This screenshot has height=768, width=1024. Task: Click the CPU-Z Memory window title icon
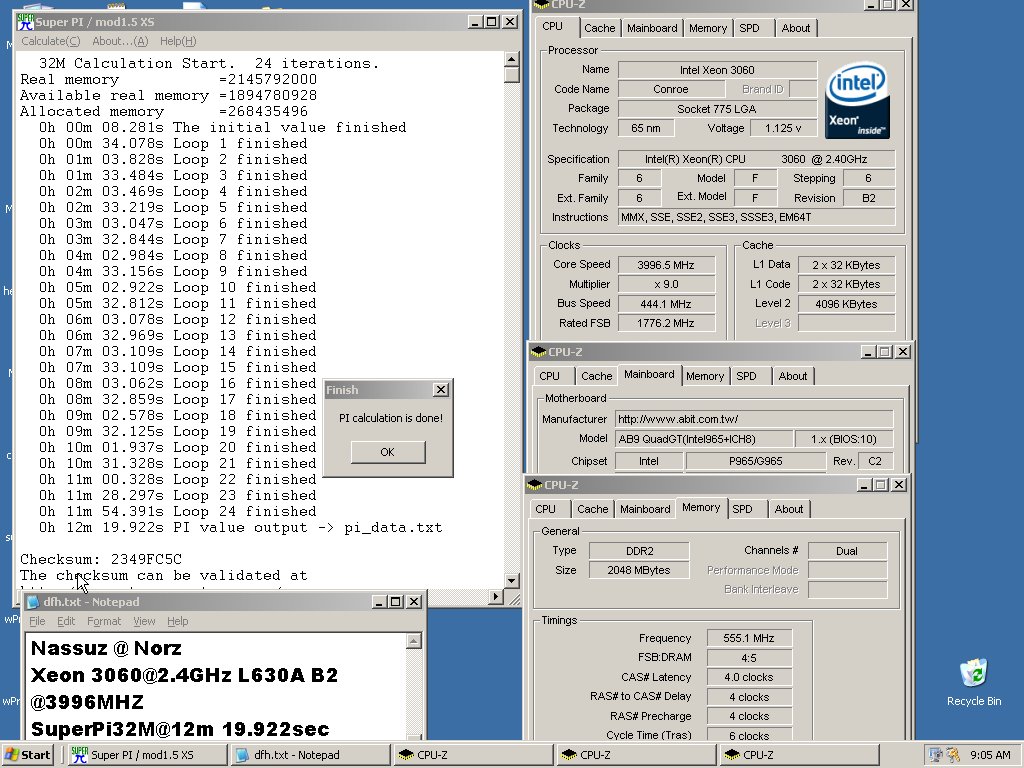pos(535,485)
